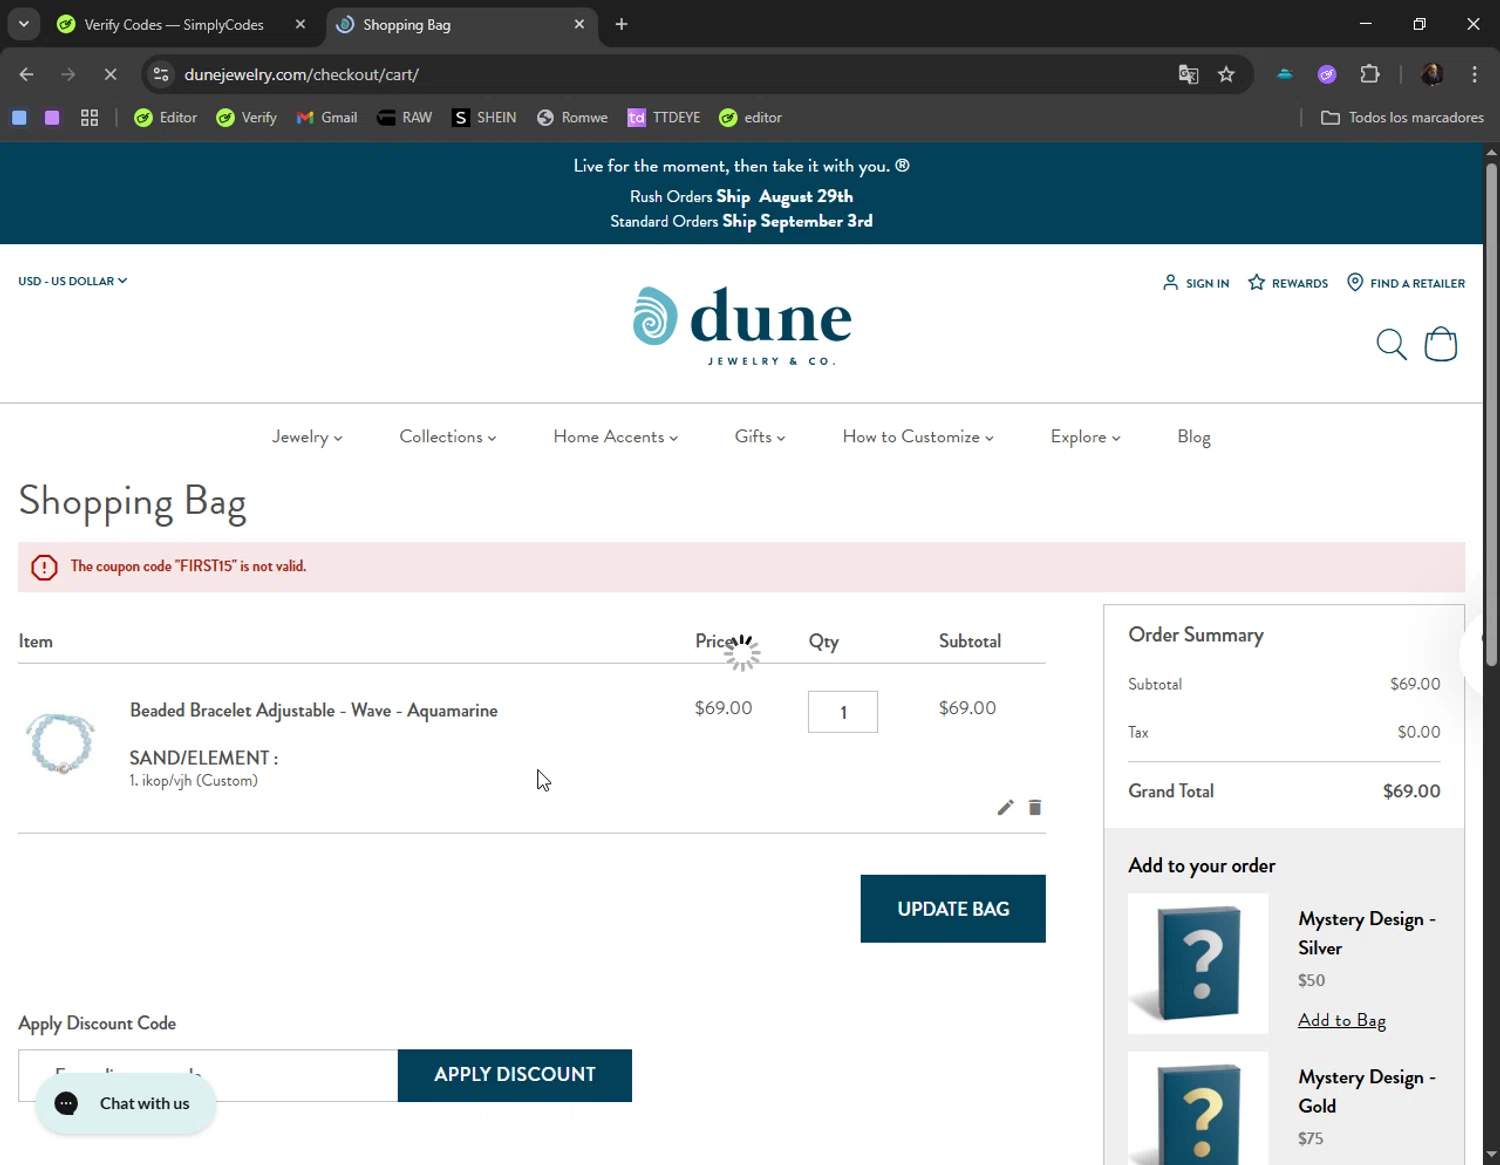Screen dimensions: 1500x1165
Task: View site information icon in address bar
Action: coord(161,74)
